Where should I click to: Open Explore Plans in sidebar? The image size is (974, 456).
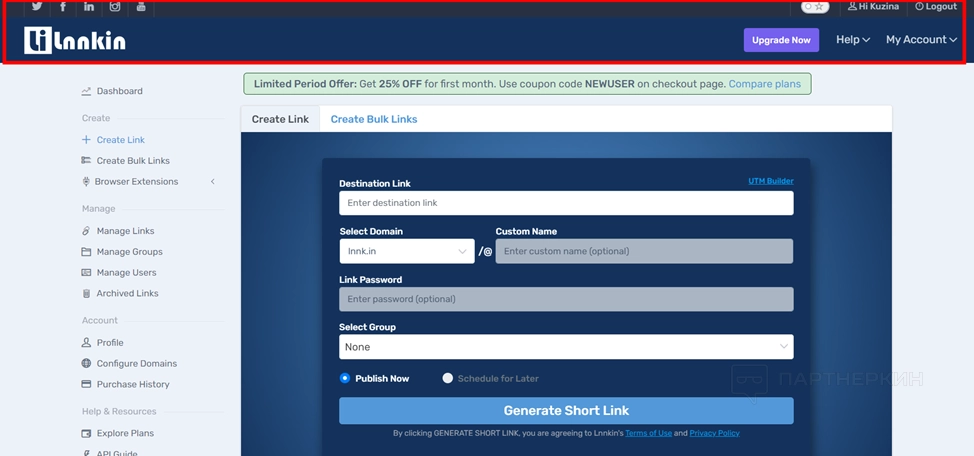point(125,433)
